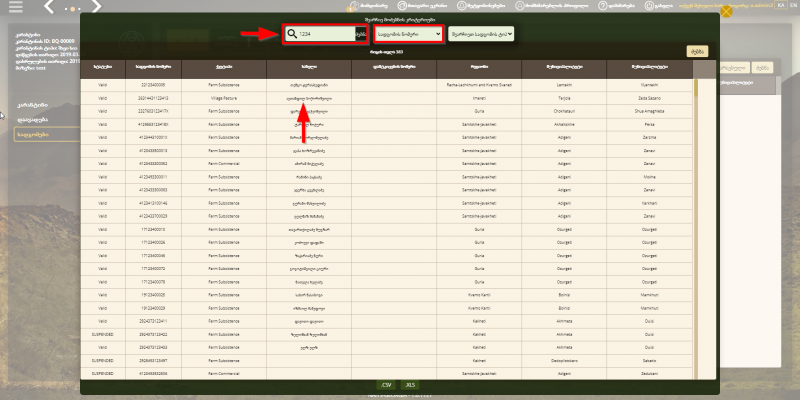800x400 pixels.
Task: Click the dark button attached to the search field
Action: click(x=361, y=34)
